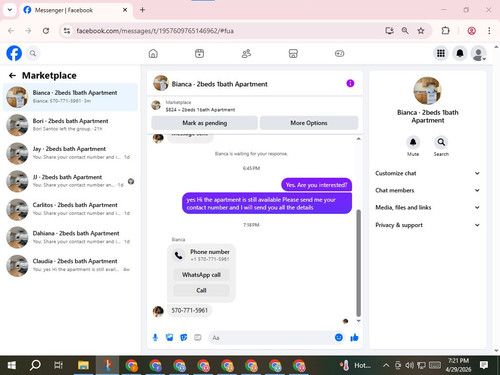Open Dahiana - 2beds bath Apartment chat
Image resolution: width=500 pixels, height=375 pixels.
(x=70, y=237)
